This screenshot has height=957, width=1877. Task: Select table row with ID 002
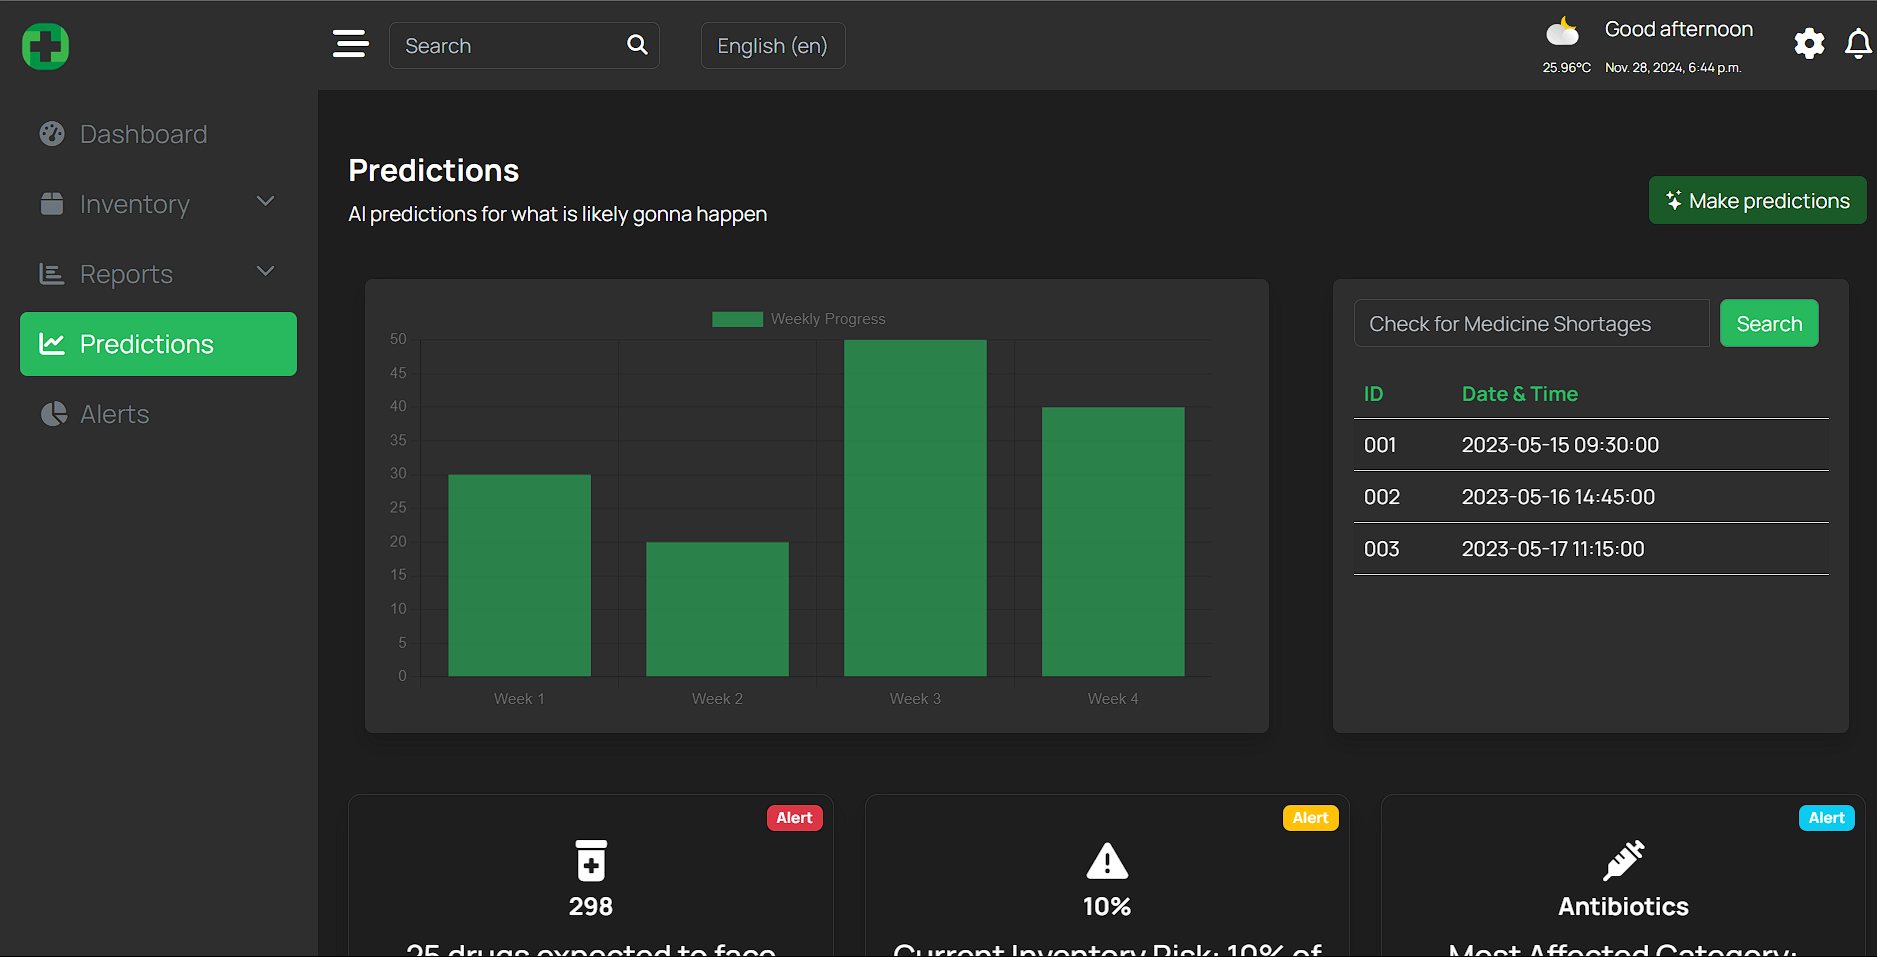1591,497
